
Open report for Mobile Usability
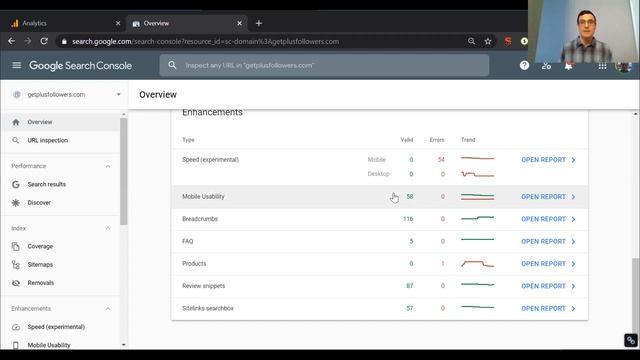548,197
